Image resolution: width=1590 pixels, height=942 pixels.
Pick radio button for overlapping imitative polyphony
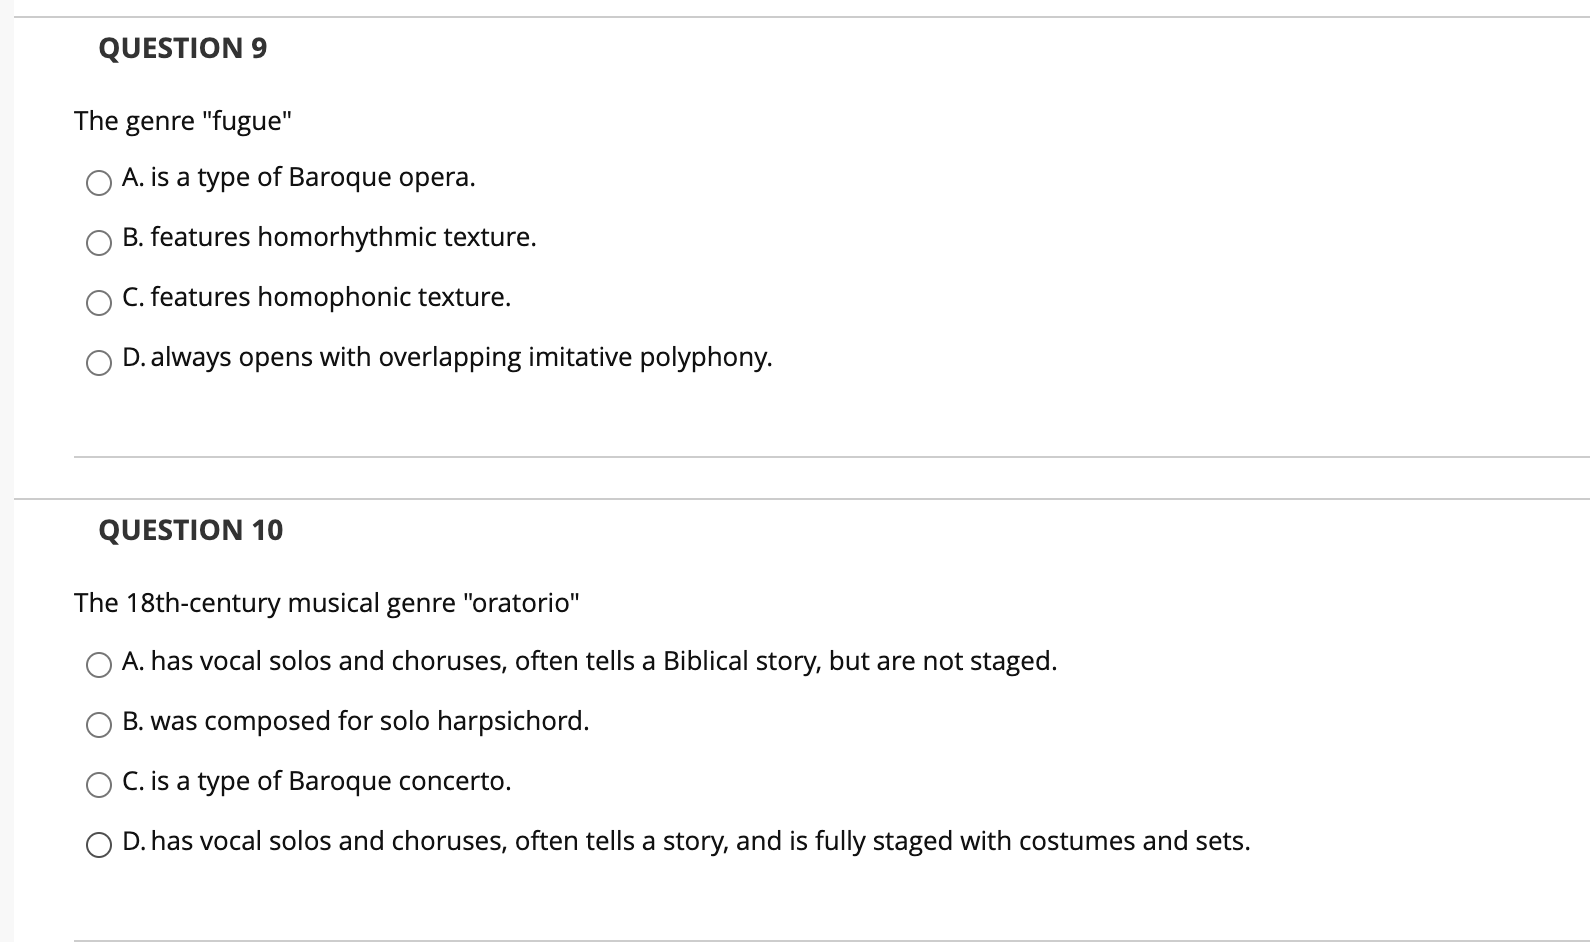tap(98, 363)
